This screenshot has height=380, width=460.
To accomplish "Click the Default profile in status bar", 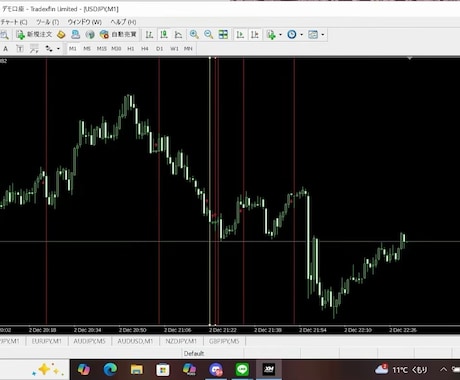I will coord(194,353).
